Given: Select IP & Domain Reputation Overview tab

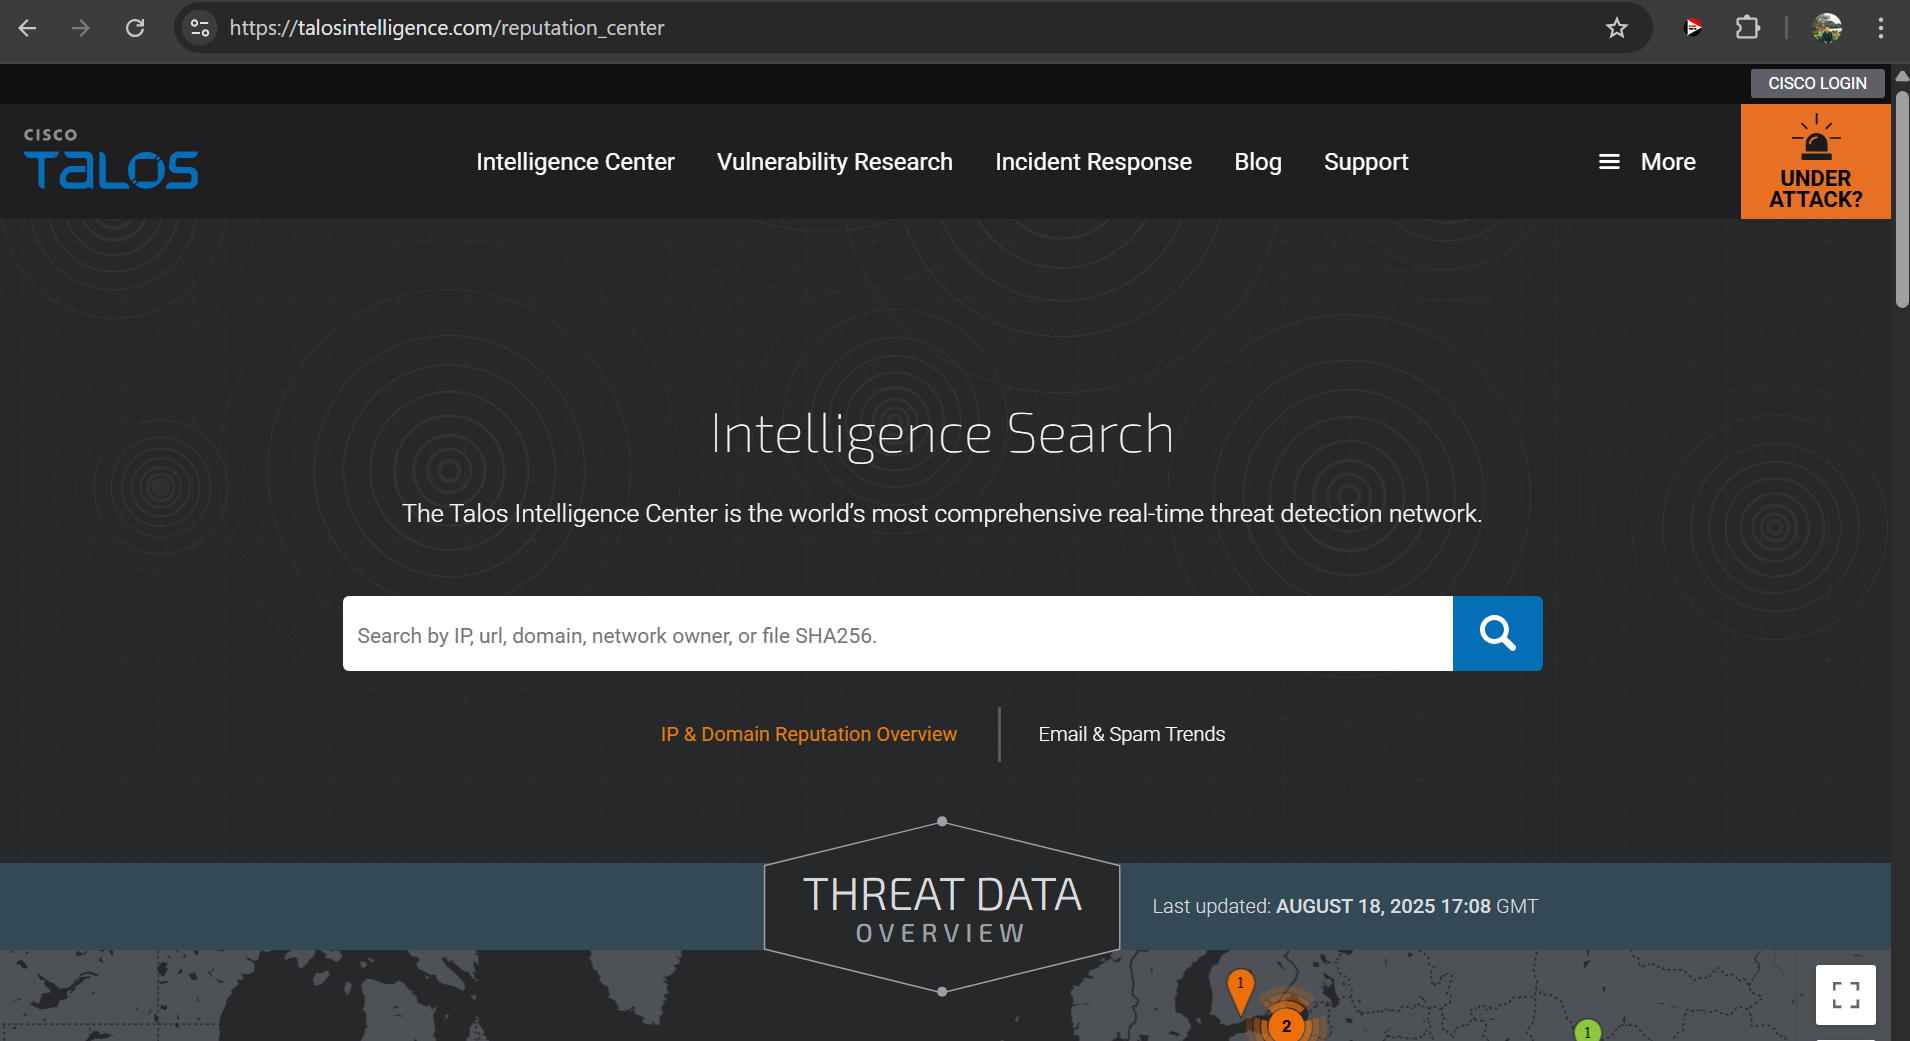Looking at the screenshot, I should [808, 734].
